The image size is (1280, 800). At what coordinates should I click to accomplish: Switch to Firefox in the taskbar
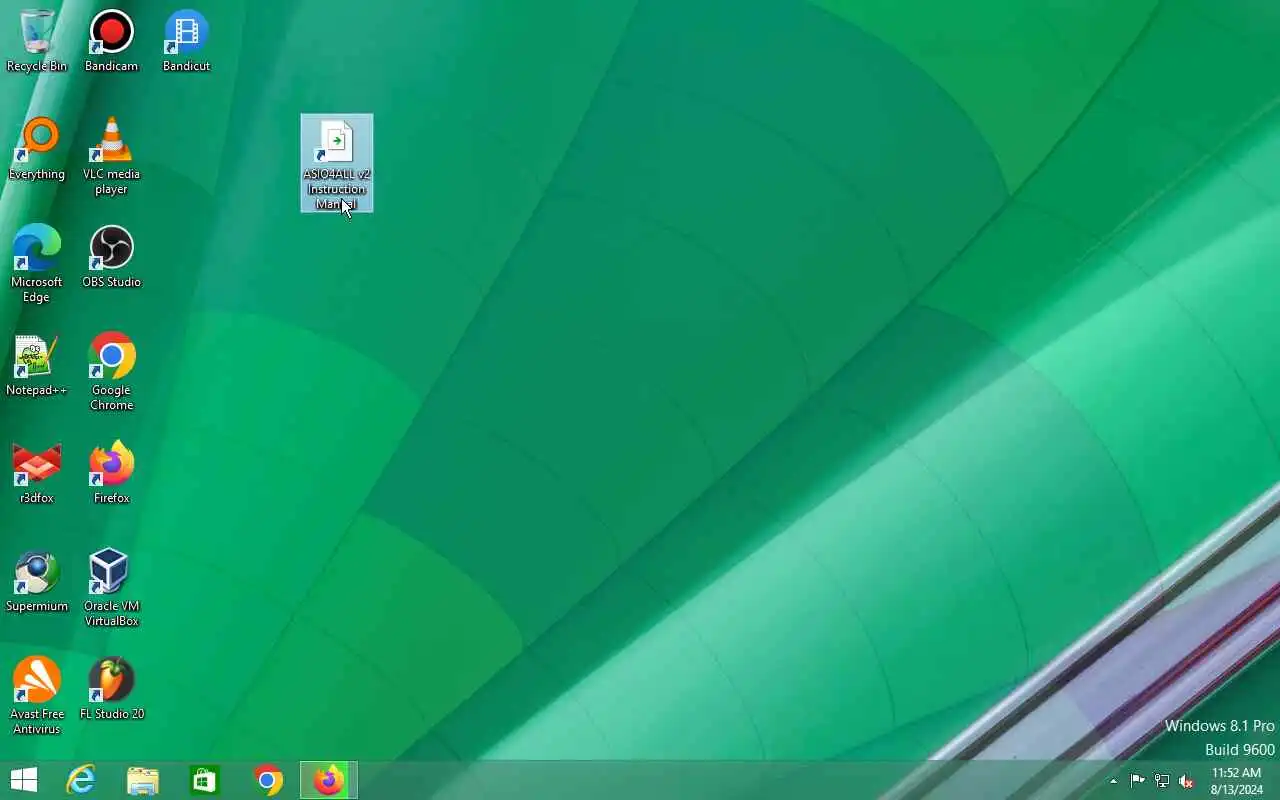[x=329, y=780]
